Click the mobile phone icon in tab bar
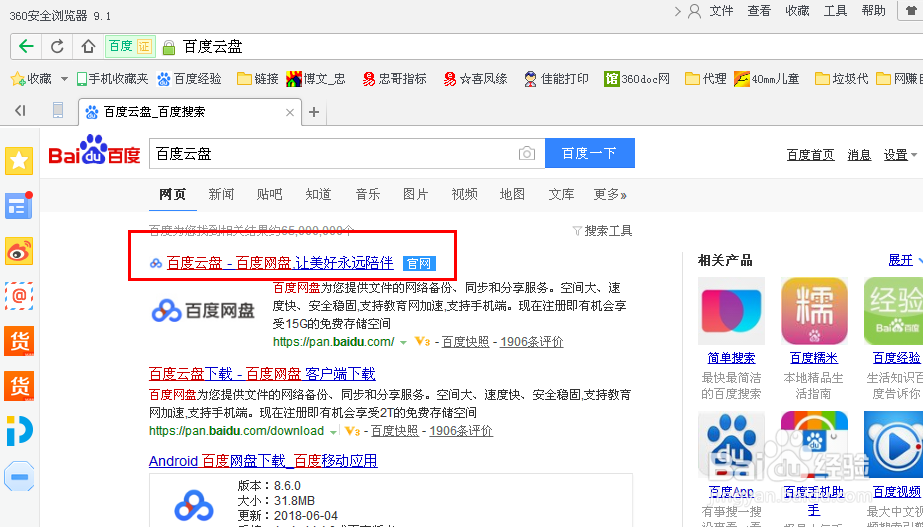Screen dimensions: 923x527 point(58,111)
